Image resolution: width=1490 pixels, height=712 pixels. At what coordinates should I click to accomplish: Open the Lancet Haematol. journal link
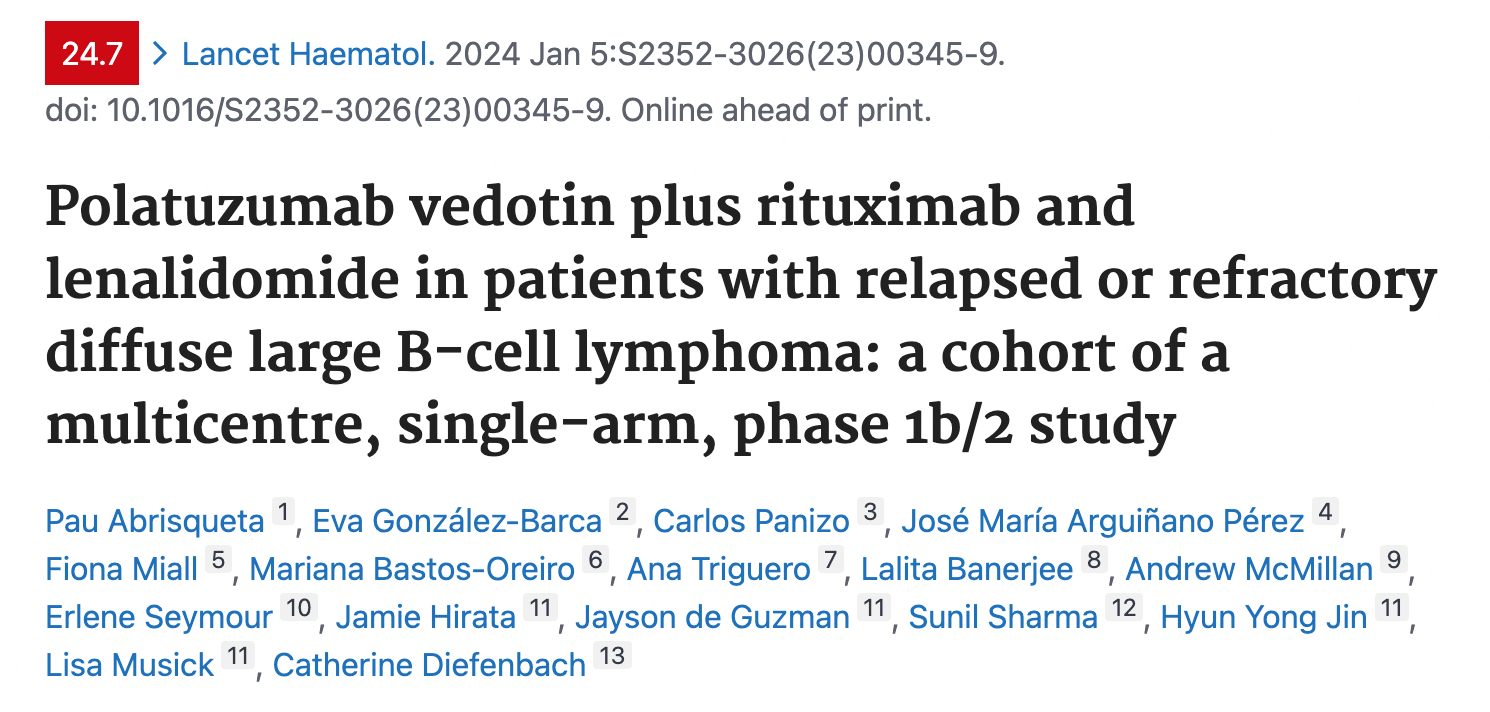coord(309,54)
